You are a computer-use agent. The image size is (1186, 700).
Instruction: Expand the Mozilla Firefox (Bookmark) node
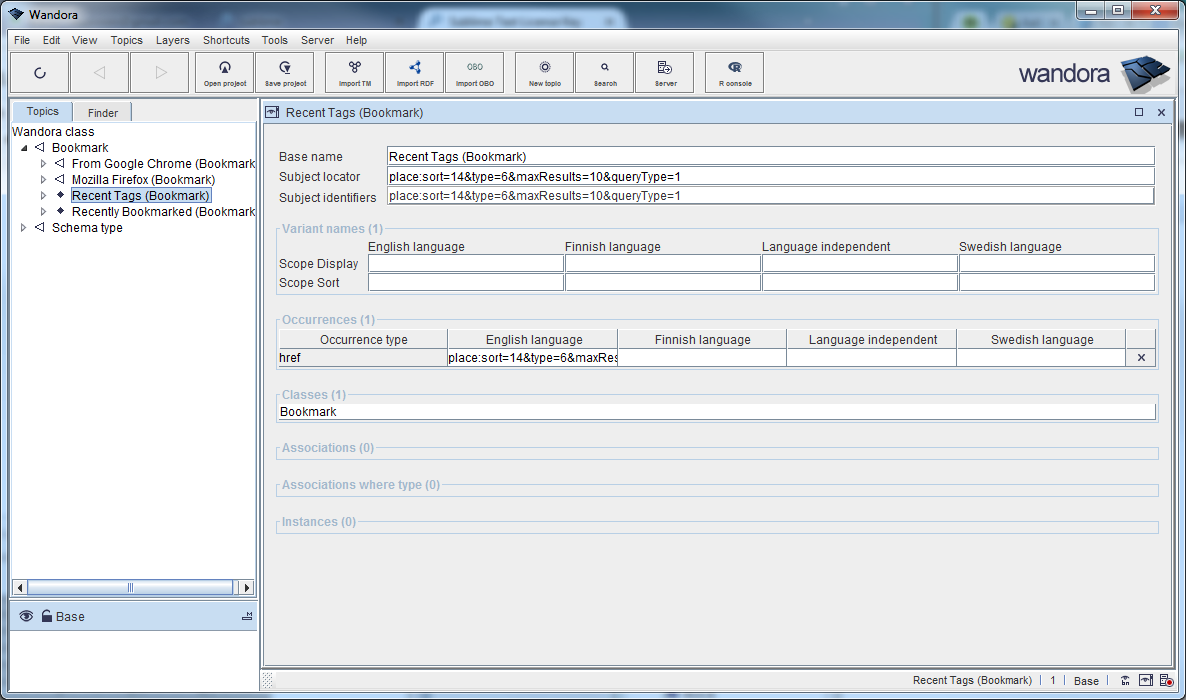point(43,180)
